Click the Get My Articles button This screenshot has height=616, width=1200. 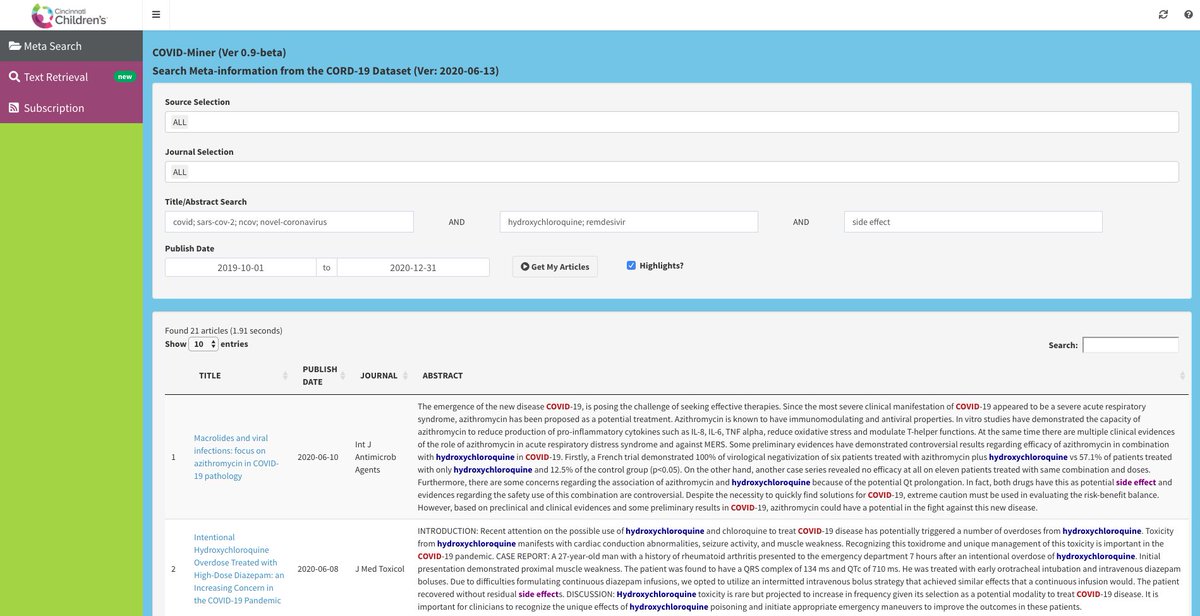click(555, 266)
